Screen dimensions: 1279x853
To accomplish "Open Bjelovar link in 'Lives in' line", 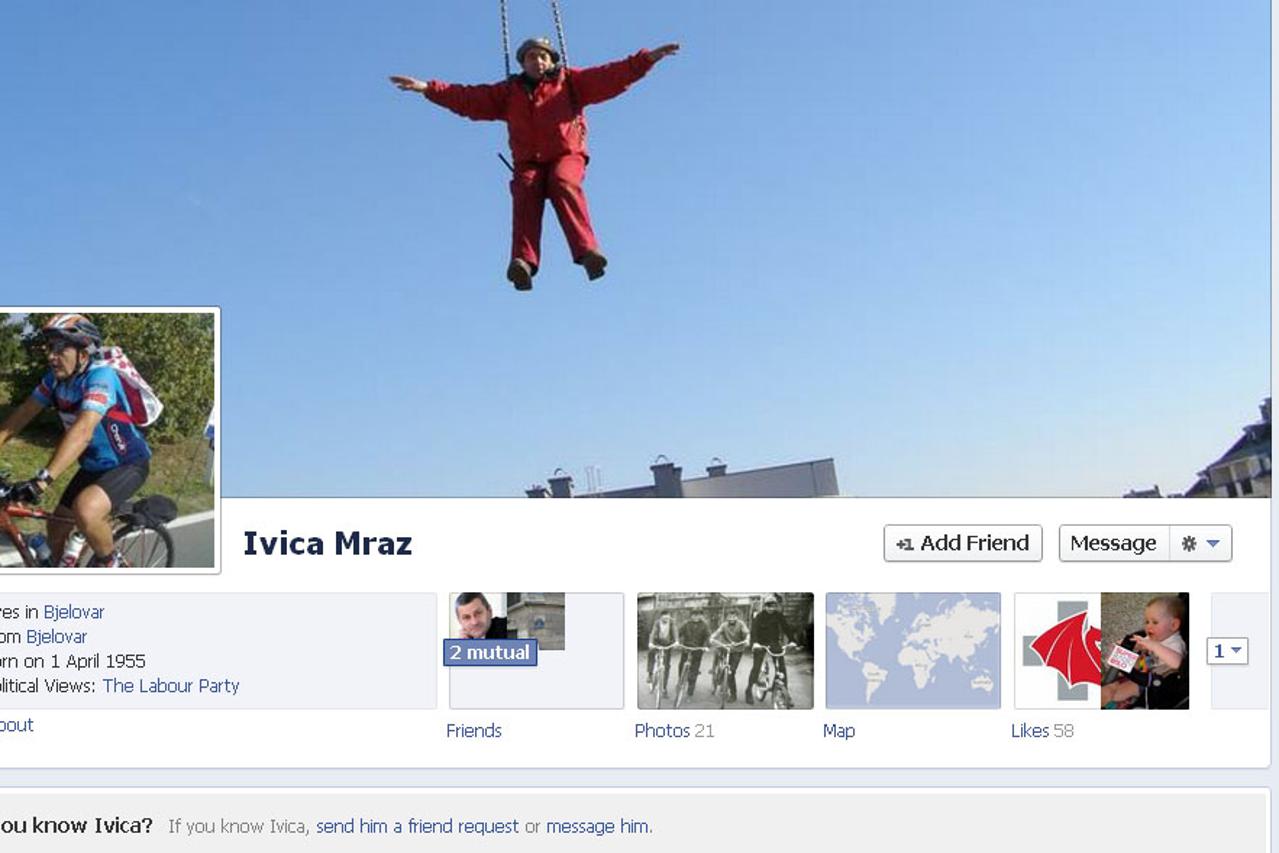I will [x=73, y=612].
